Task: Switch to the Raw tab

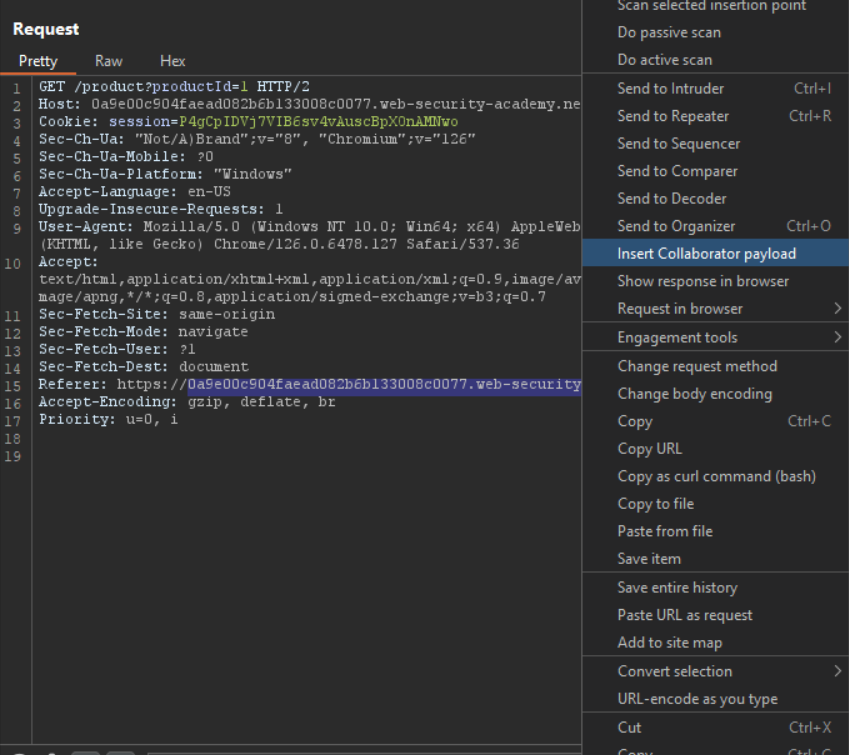Action: (109, 61)
